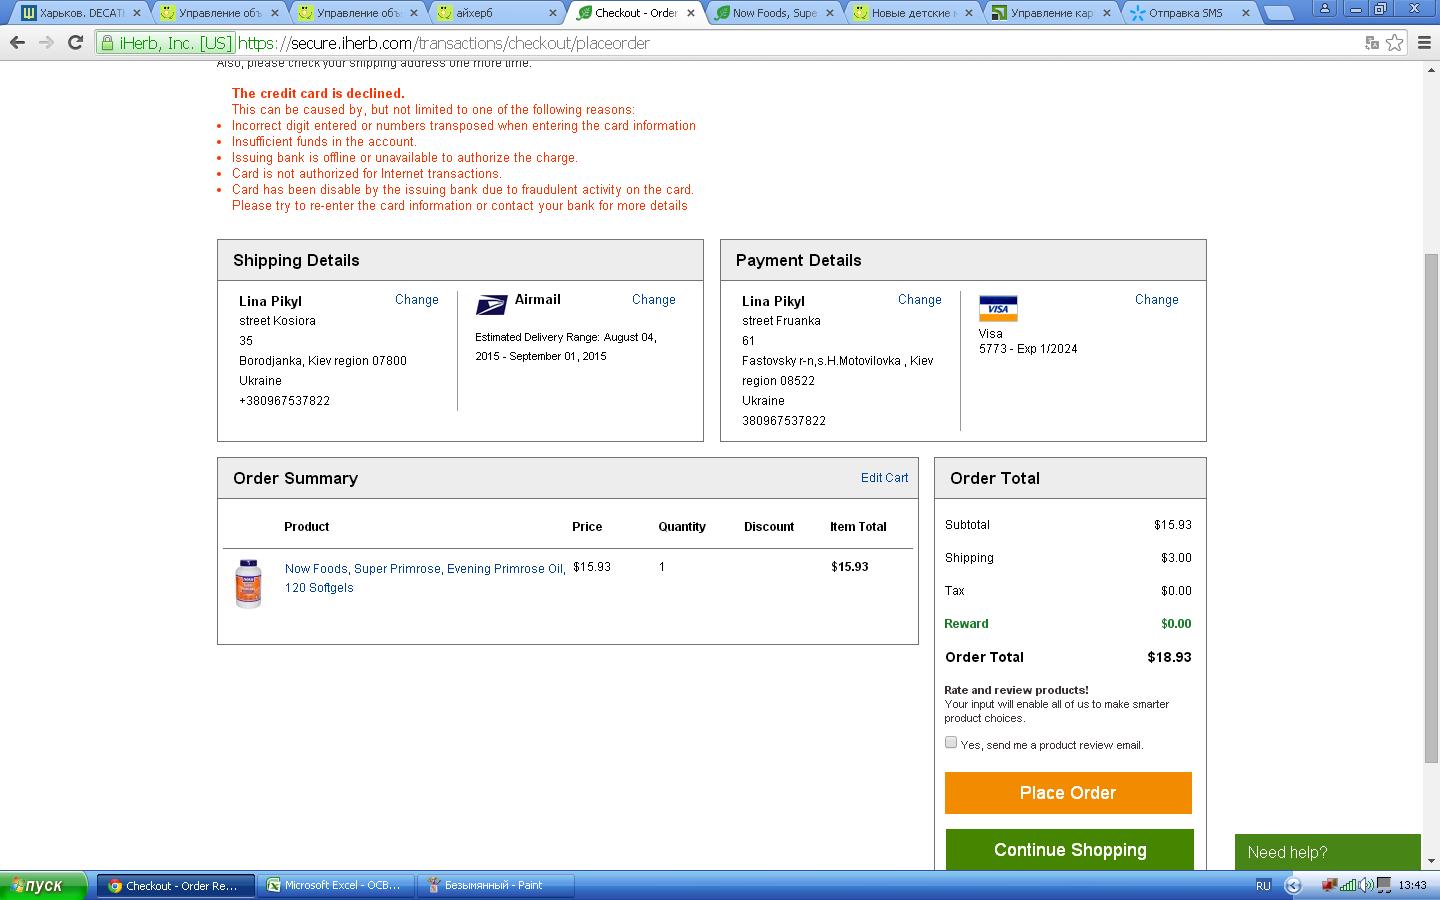Click the RU language indicator
Screen dimensions: 1440x900
pos(1263,885)
